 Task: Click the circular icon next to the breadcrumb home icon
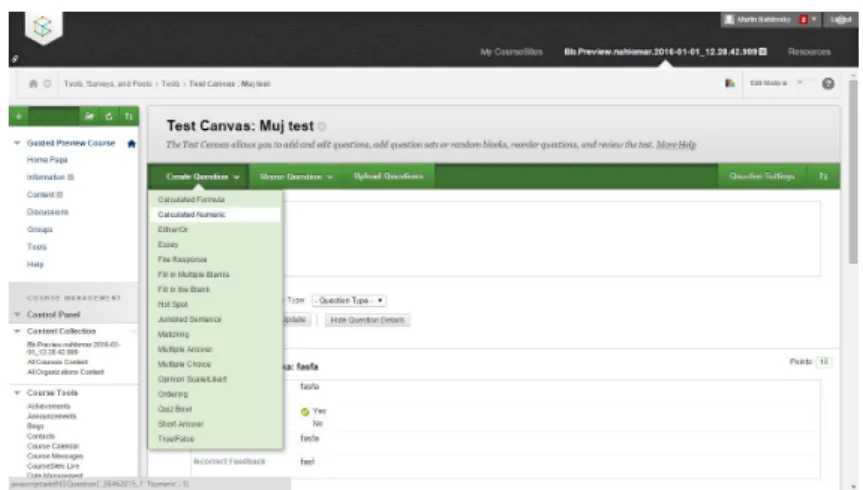tap(47, 84)
